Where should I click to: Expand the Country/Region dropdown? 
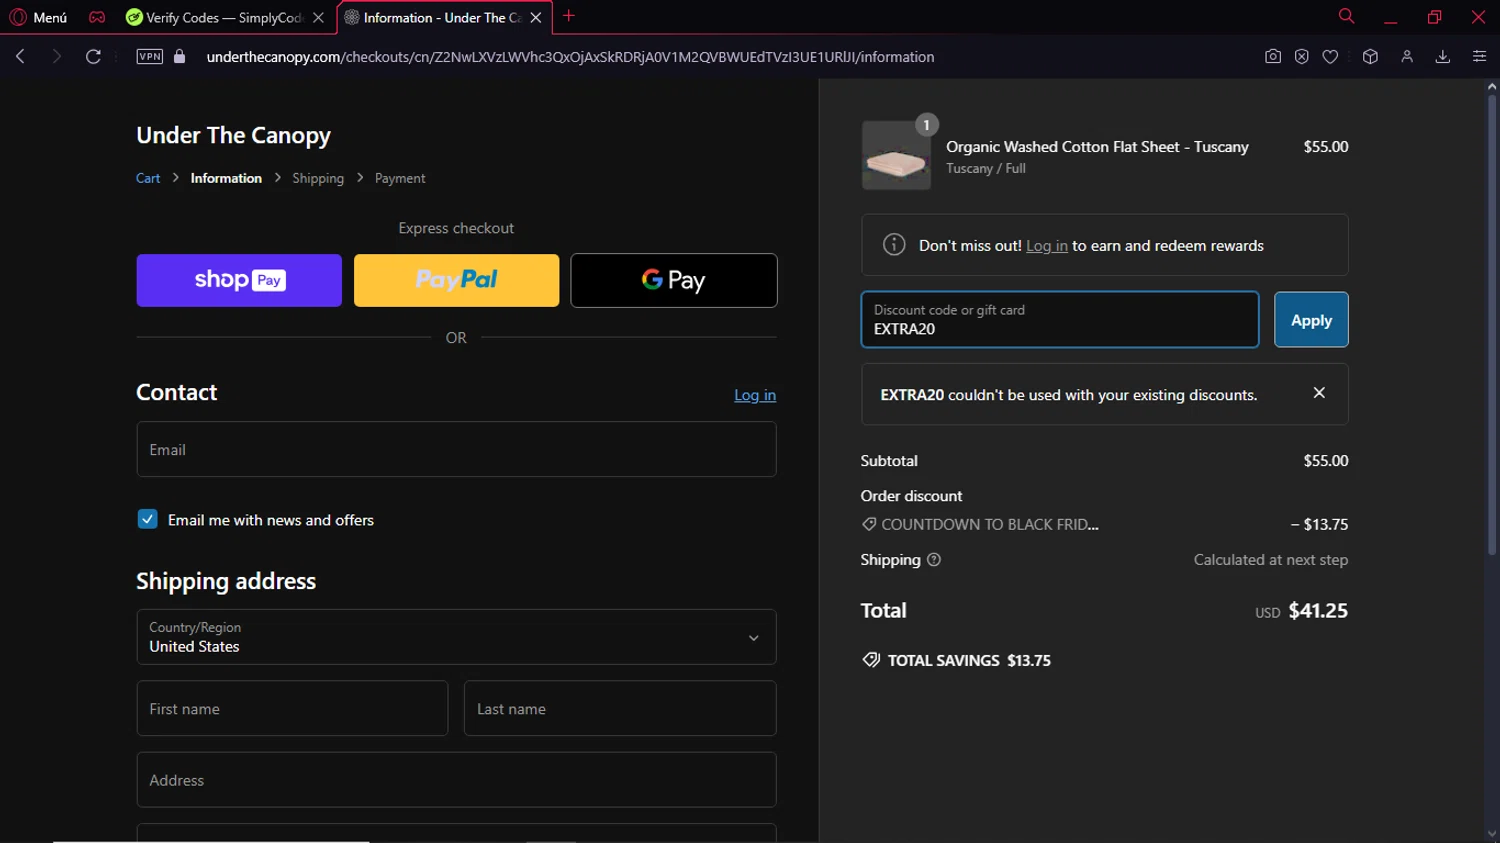(x=456, y=637)
